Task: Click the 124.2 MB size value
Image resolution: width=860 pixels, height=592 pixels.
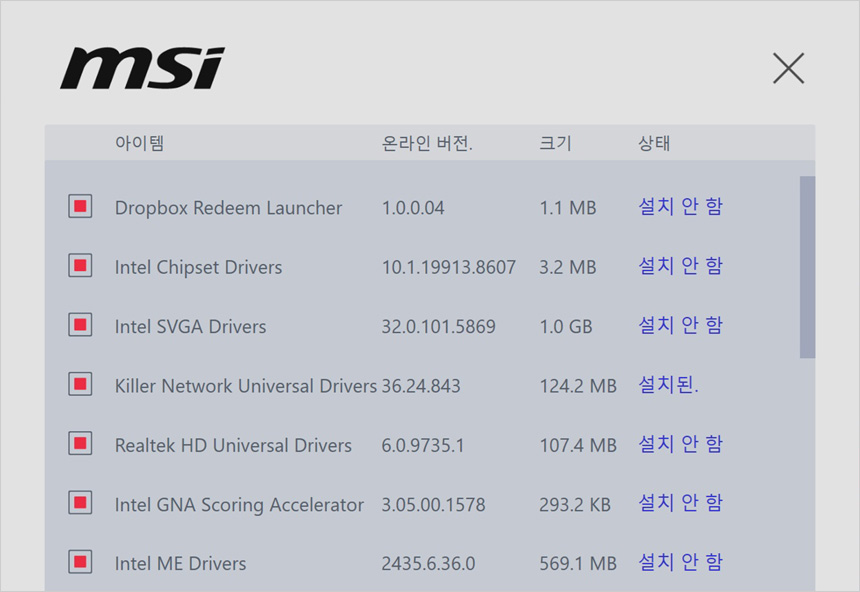Action: (578, 386)
